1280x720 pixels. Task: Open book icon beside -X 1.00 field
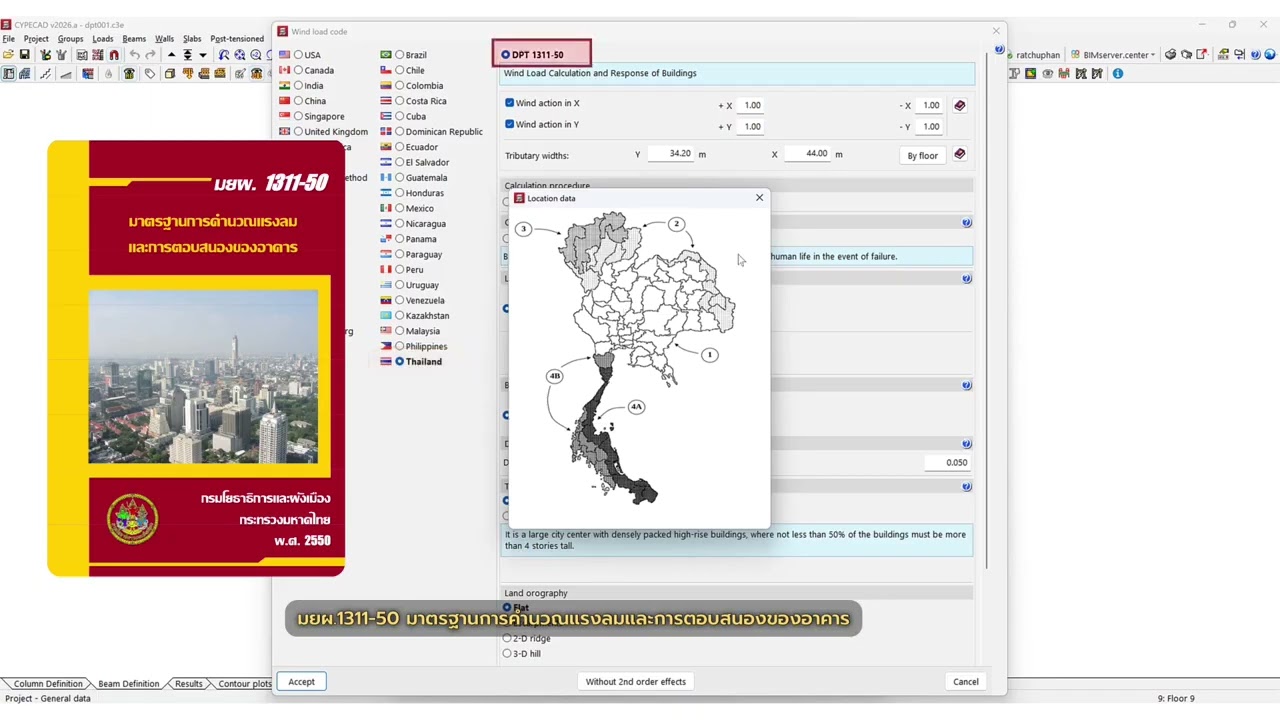pos(960,105)
